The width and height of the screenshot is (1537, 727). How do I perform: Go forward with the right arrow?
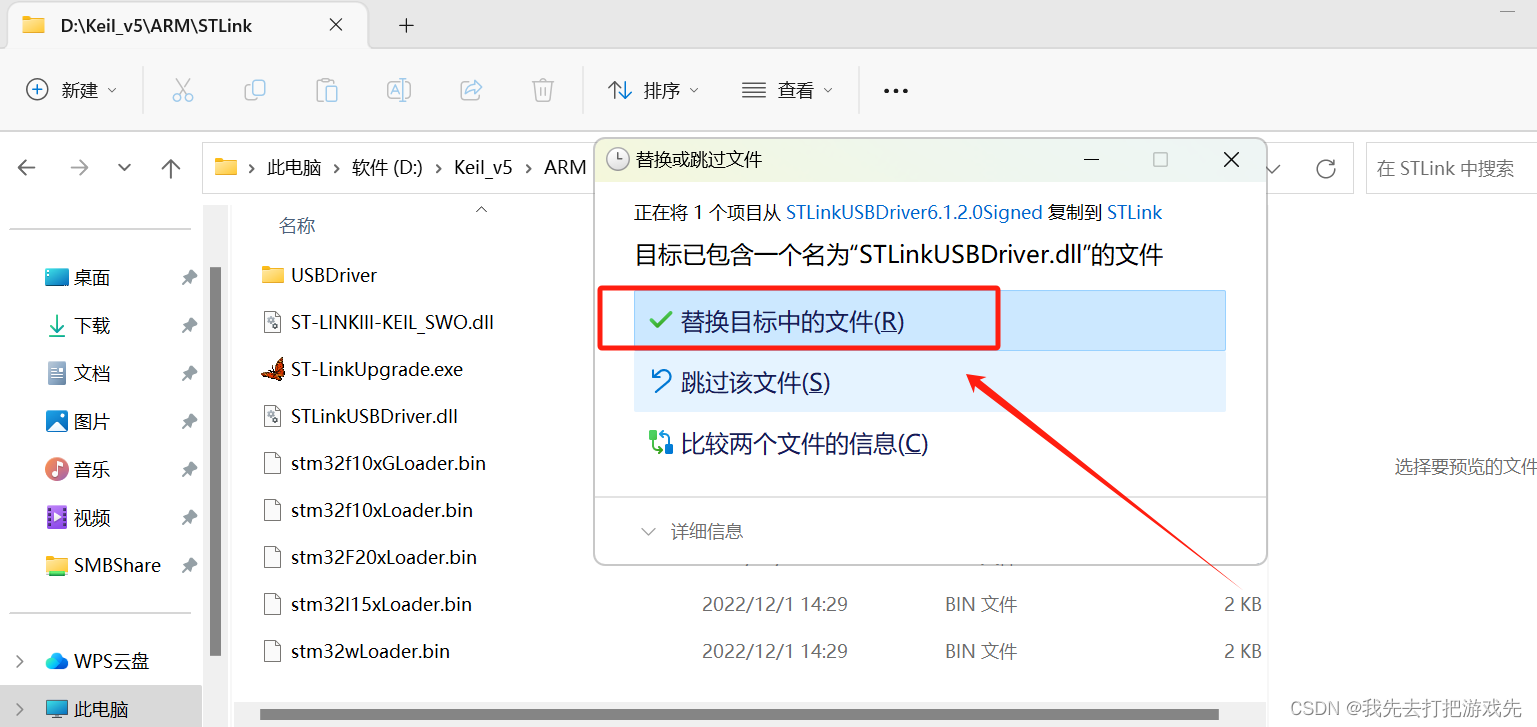(x=79, y=168)
